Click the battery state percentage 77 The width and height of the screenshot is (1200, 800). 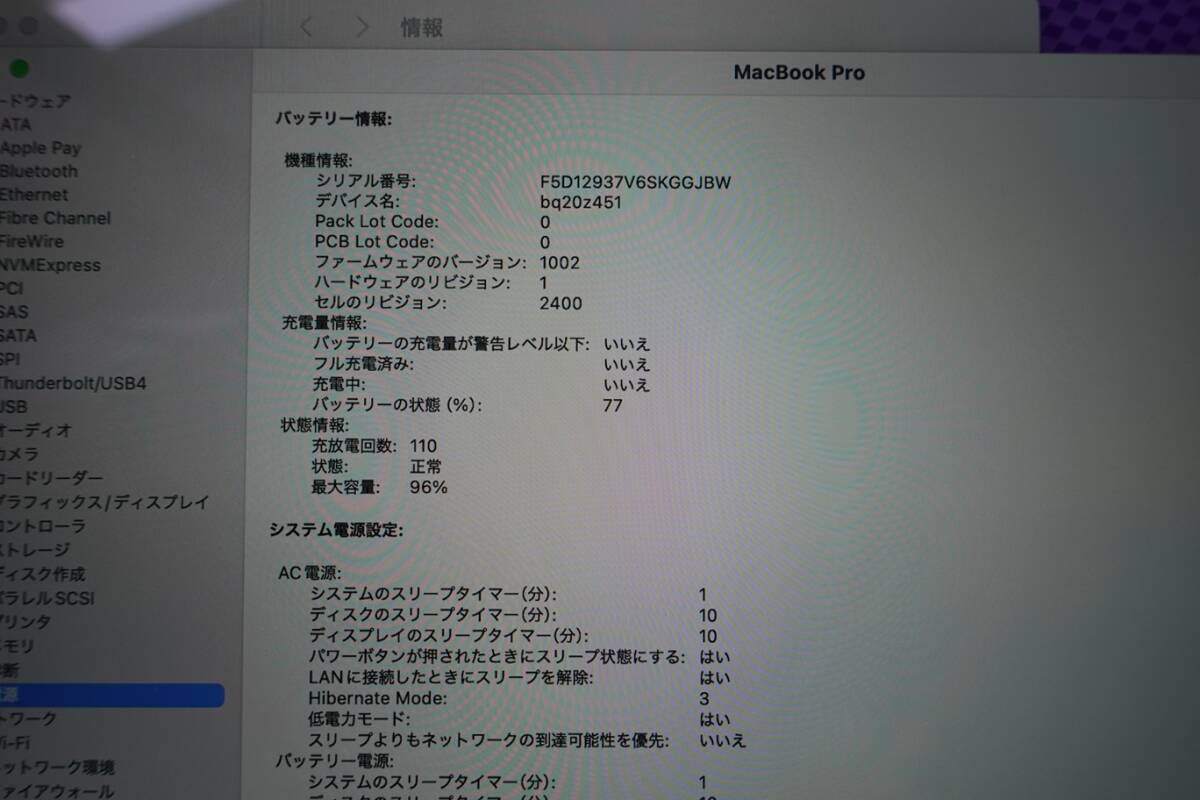(x=612, y=405)
